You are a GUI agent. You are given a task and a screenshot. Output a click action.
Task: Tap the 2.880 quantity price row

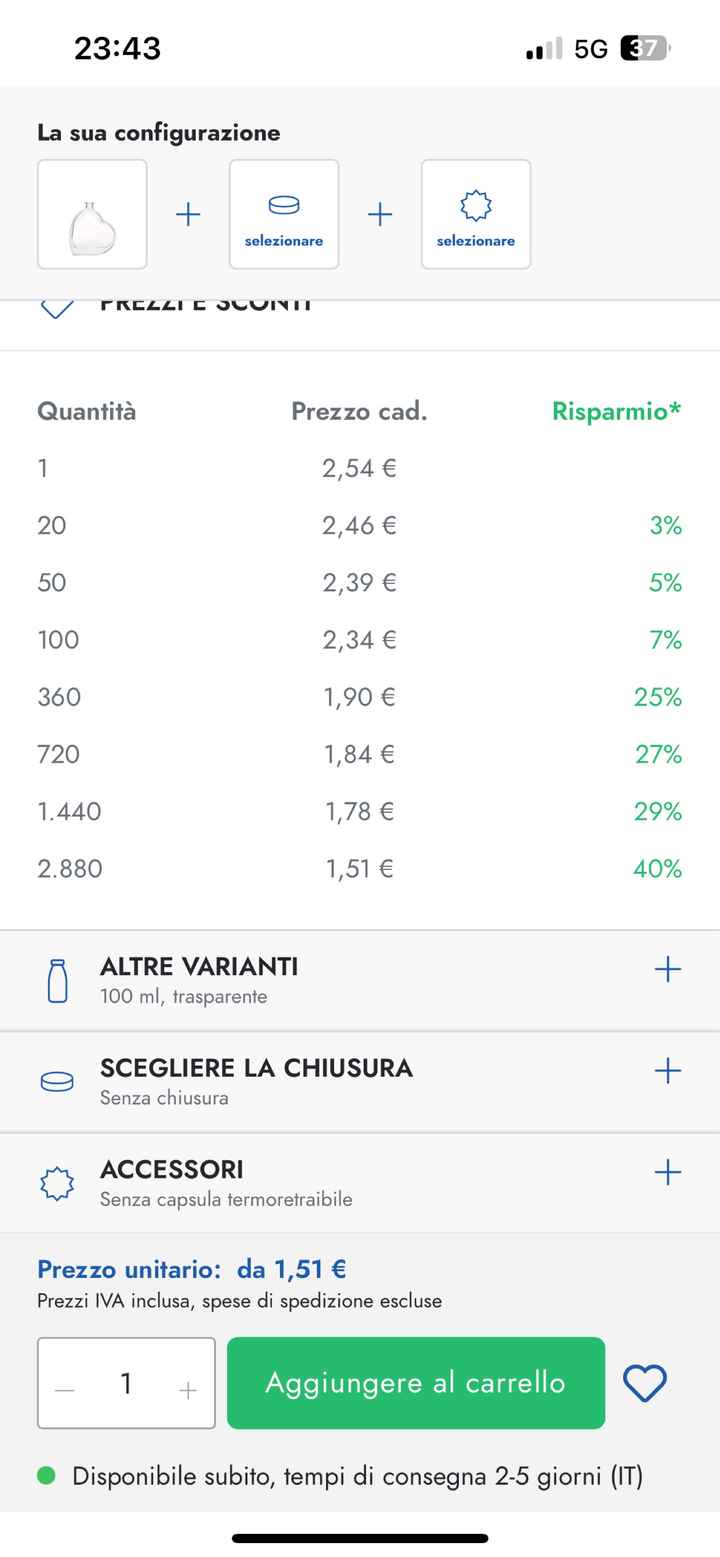pyautogui.click(x=360, y=869)
